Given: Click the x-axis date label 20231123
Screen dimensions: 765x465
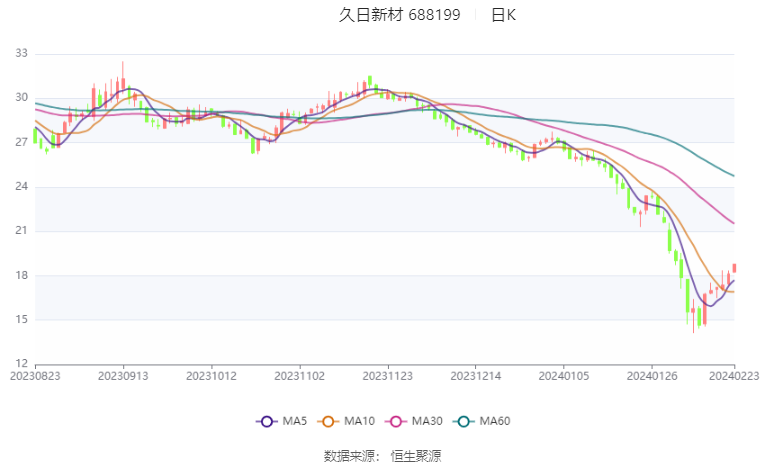Looking at the screenshot, I should point(387,376).
